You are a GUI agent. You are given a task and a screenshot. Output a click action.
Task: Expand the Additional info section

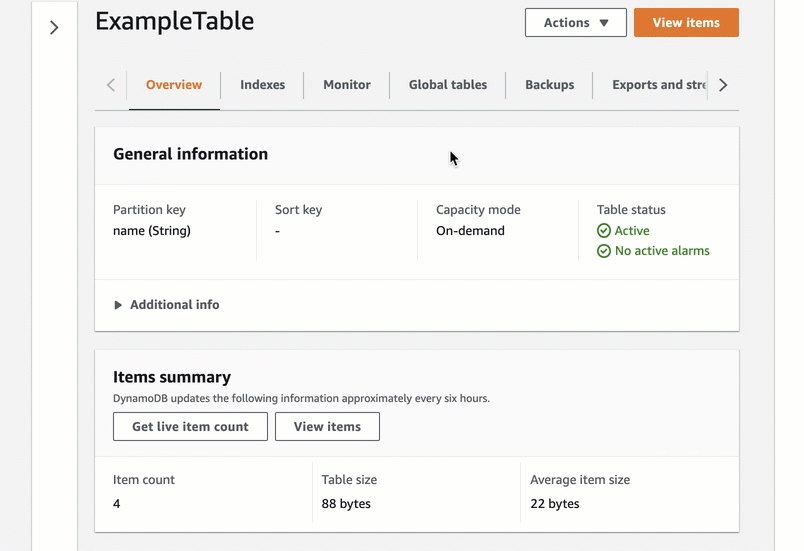pos(174,305)
